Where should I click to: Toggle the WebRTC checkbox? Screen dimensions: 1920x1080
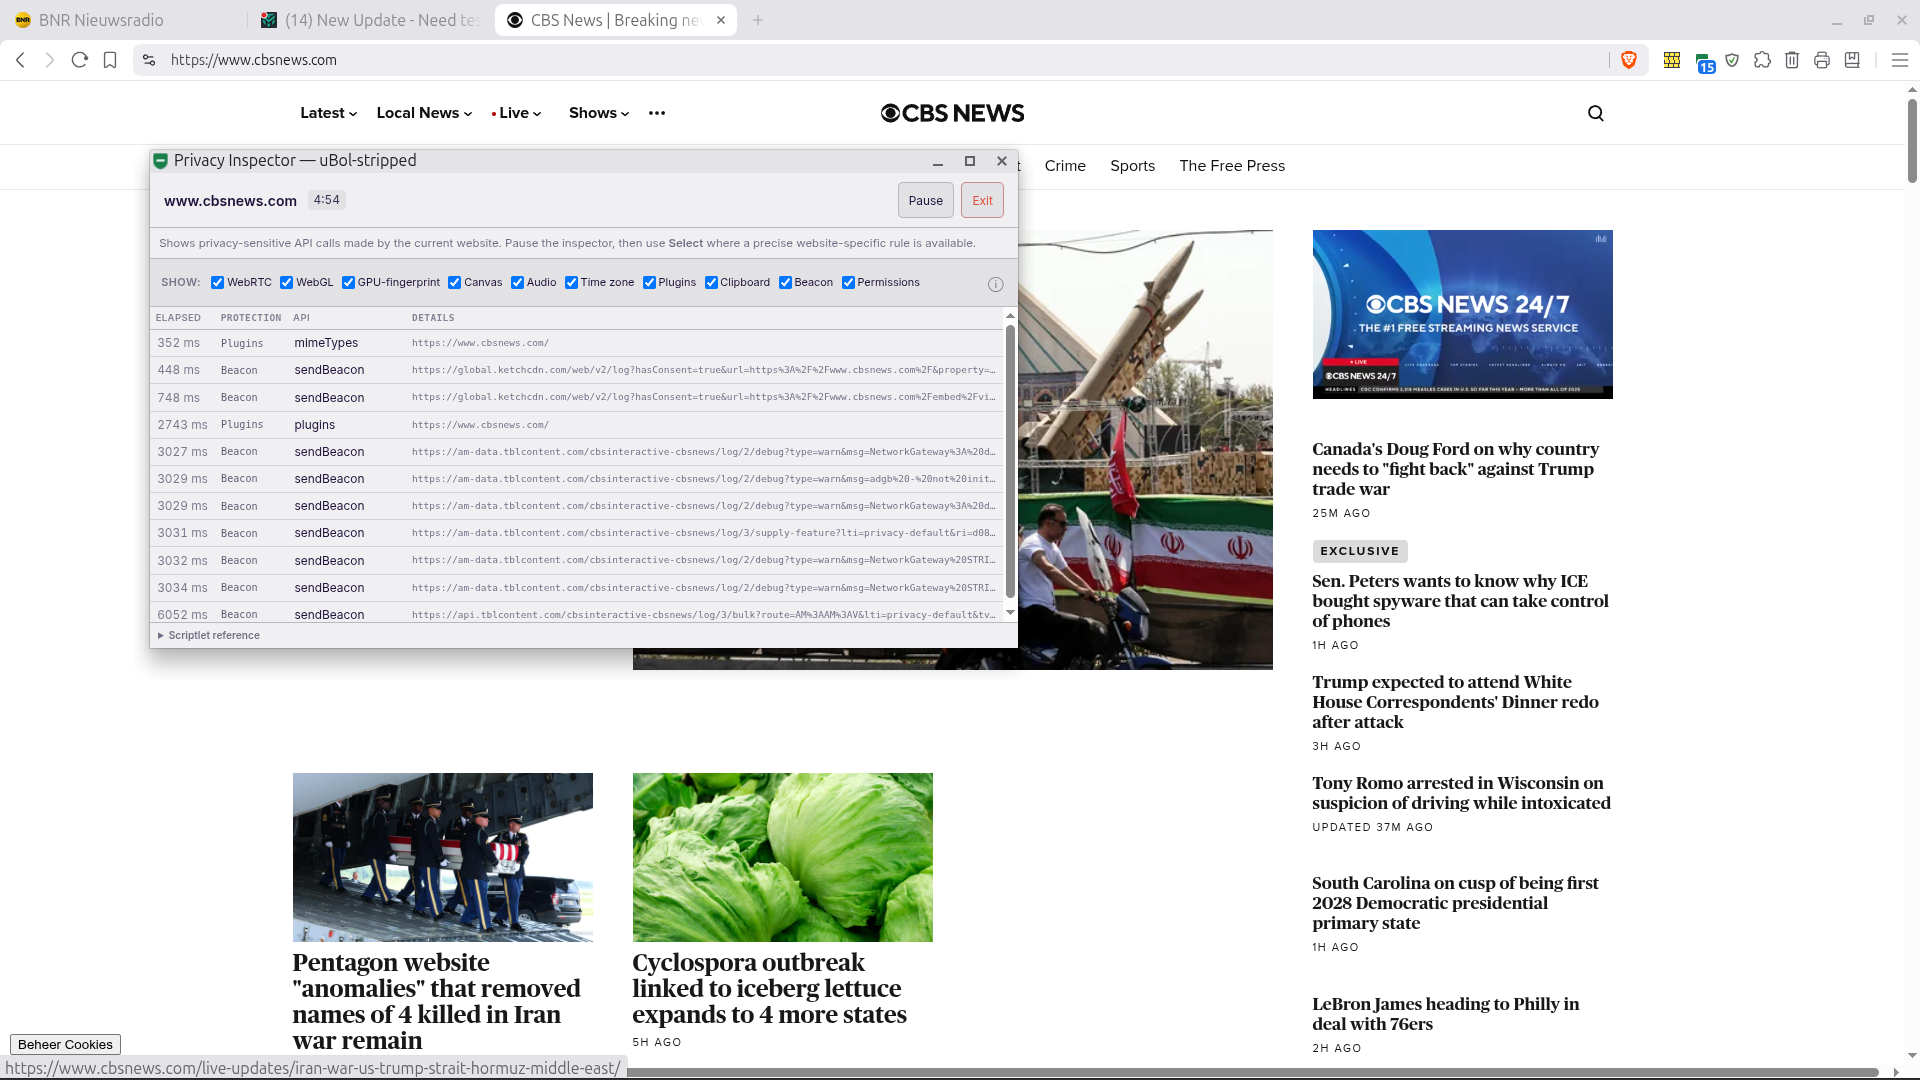pyautogui.click(x=217, y=282)
